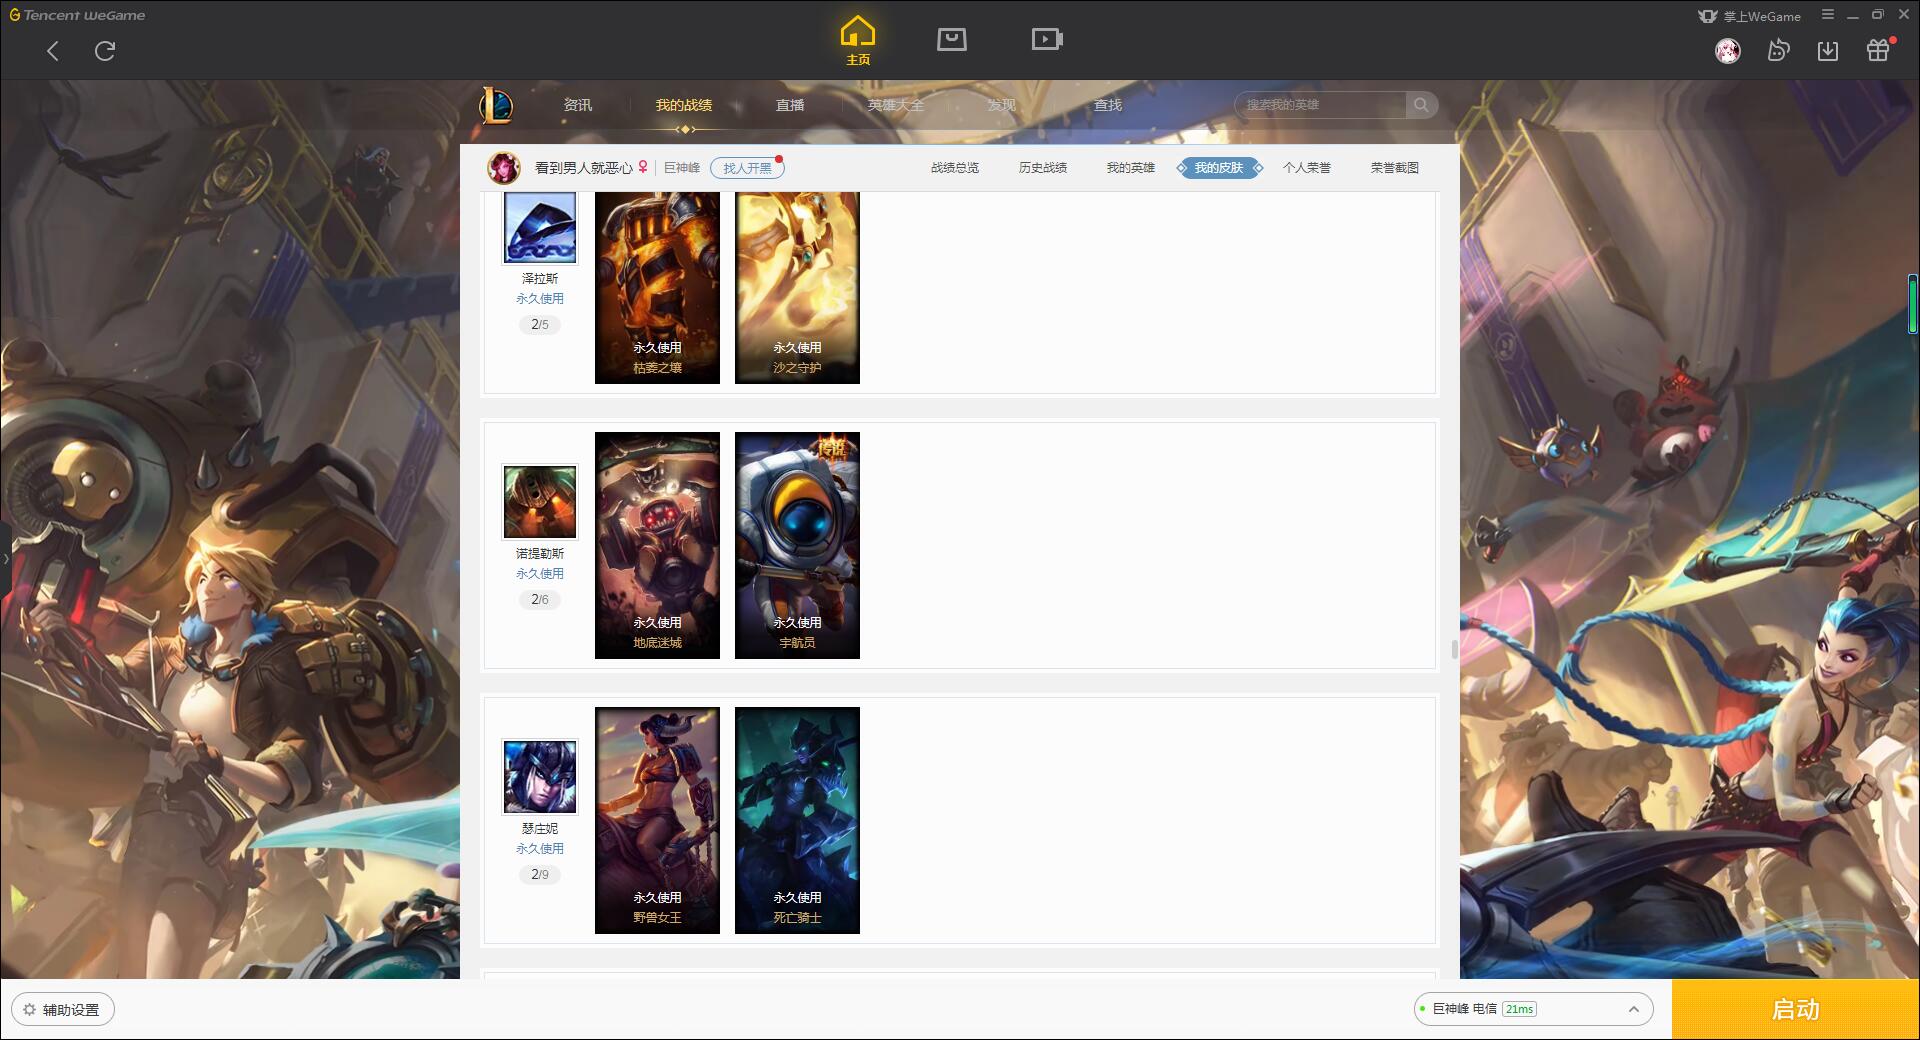Screen dimensions: 1920x1040
Task: Switch to the 英雄大全 tab
Action: coord(896,105)
